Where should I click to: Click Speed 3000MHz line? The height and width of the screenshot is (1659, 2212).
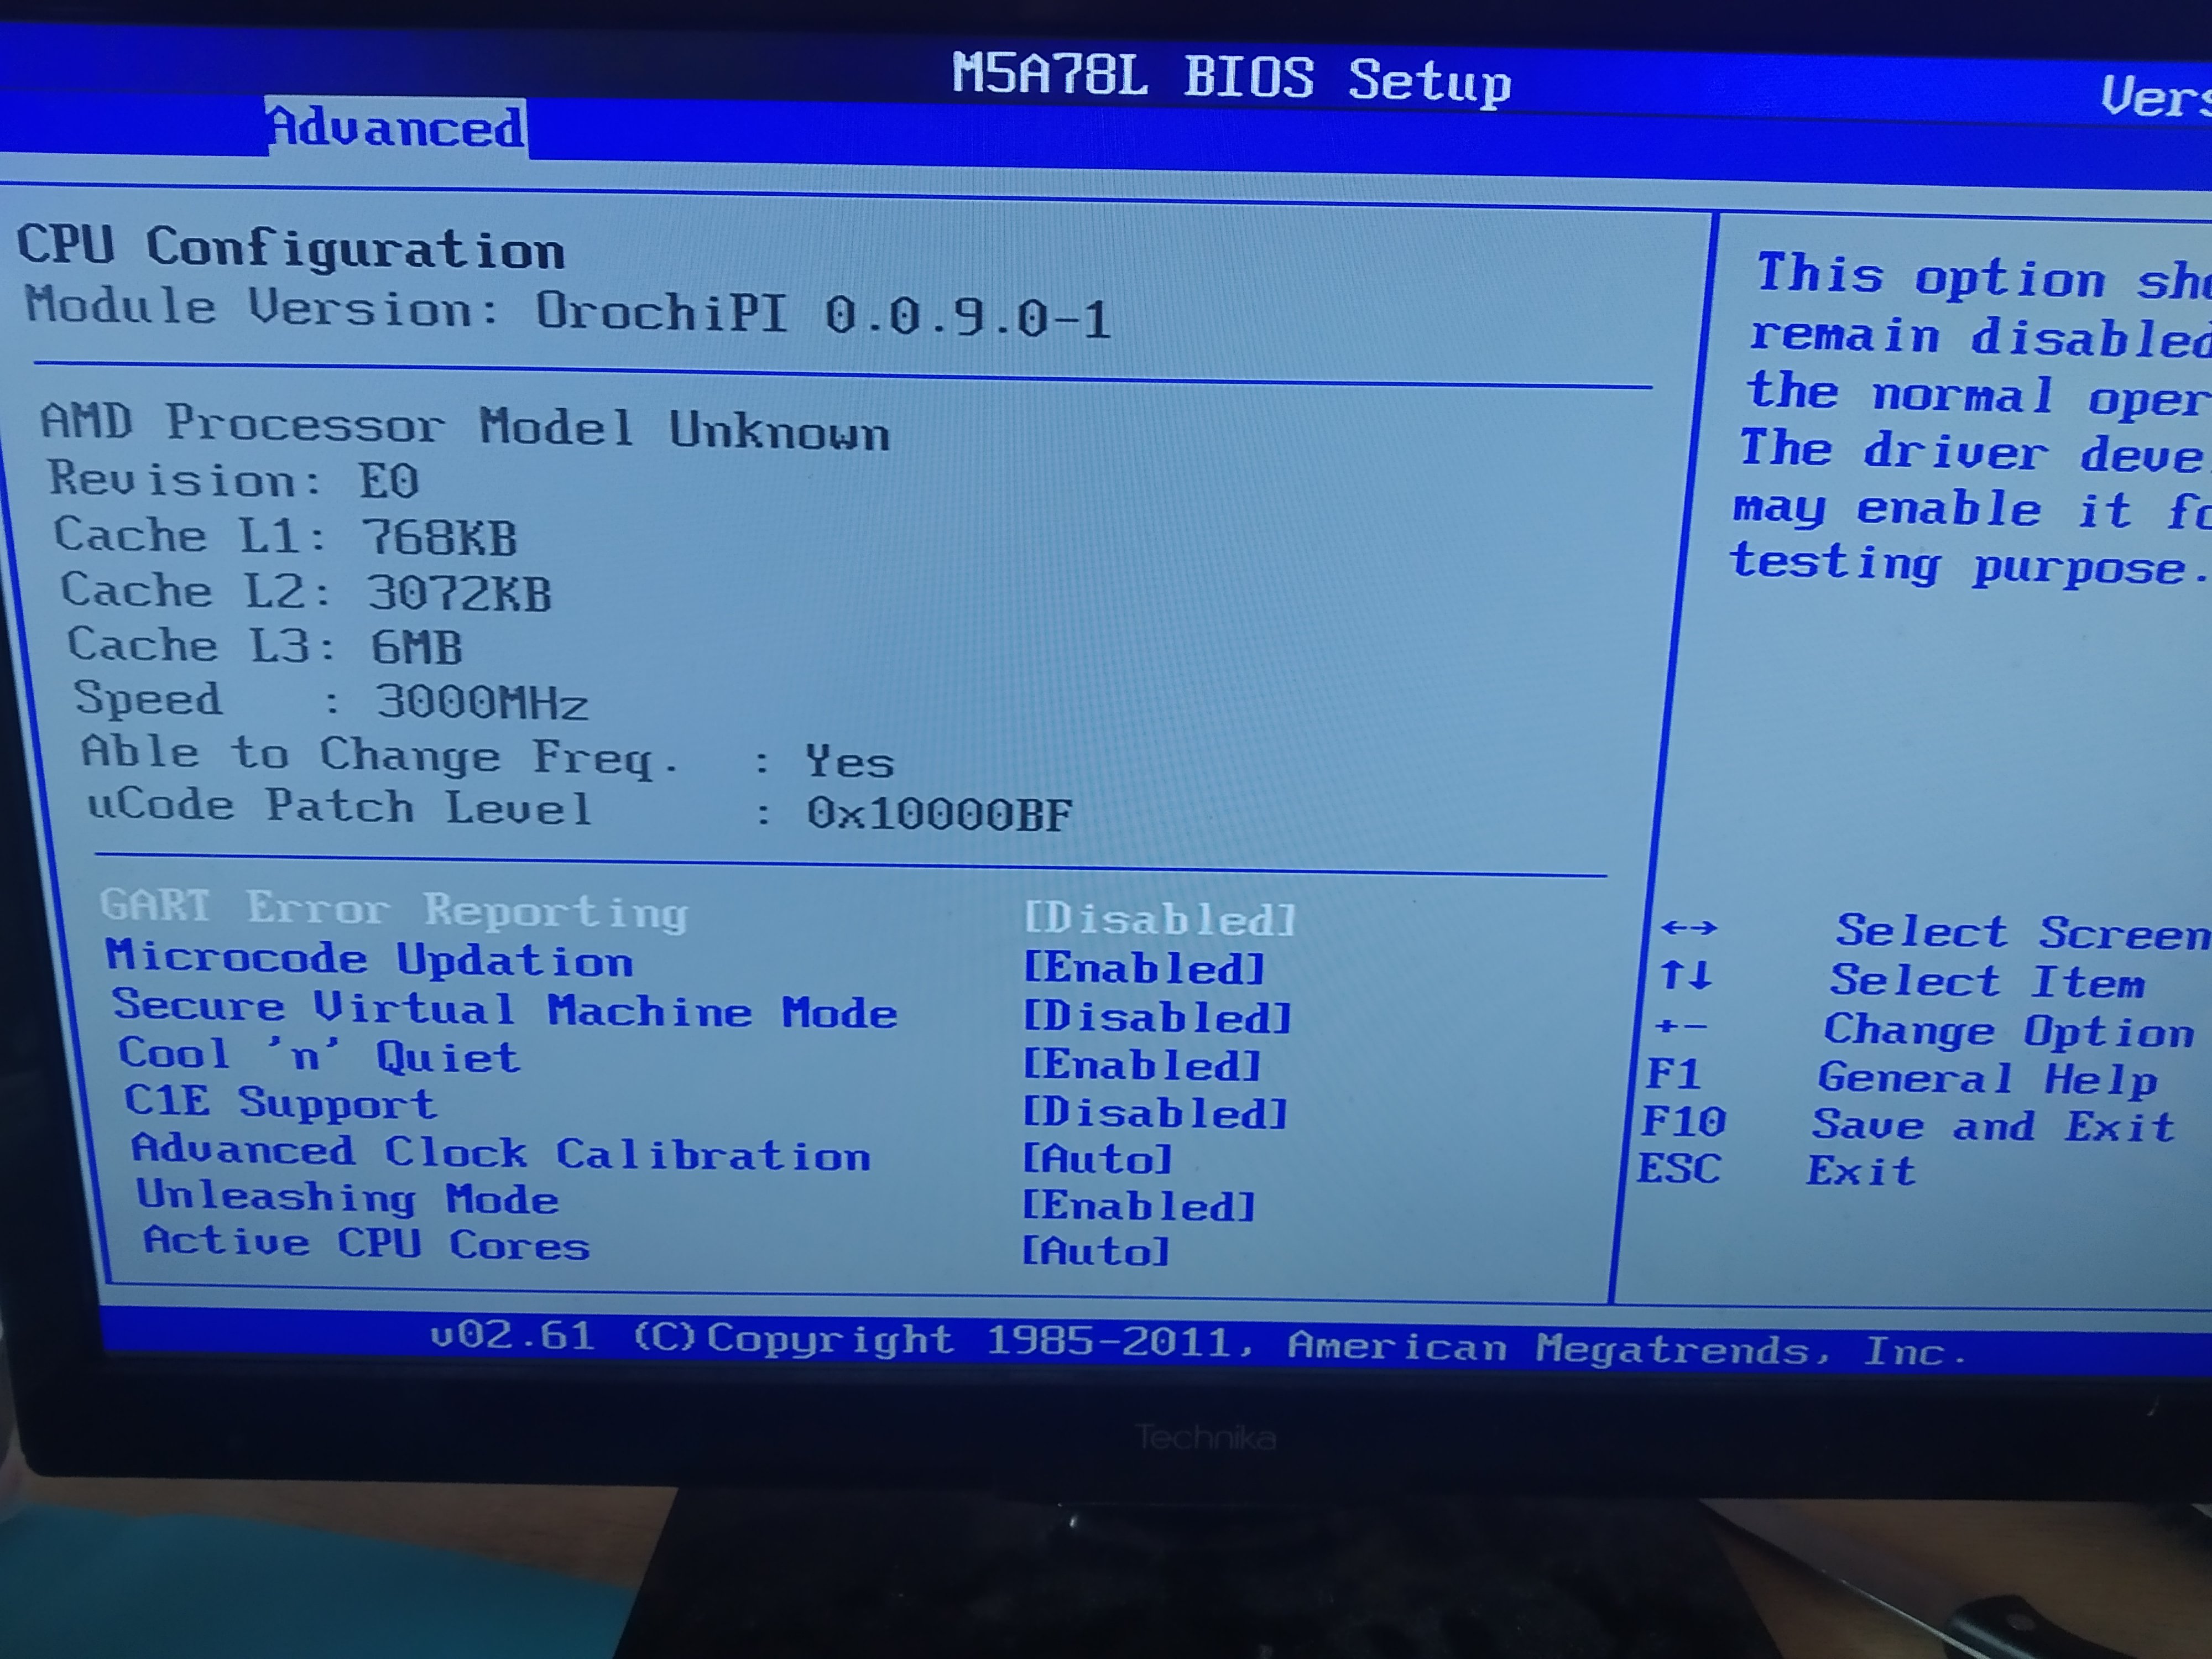pyautogui.click(x=332, y=700)
